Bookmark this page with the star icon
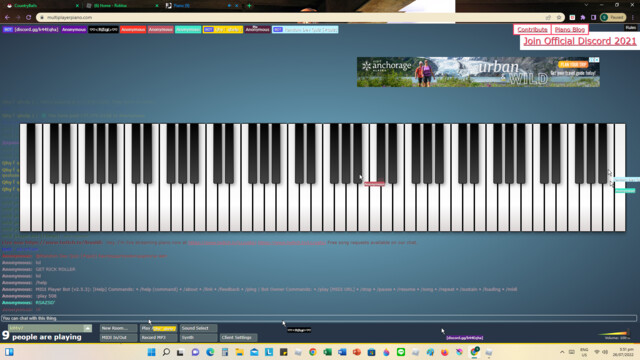Viewport: 640px width, 360px height. click(x=559, y=18)
